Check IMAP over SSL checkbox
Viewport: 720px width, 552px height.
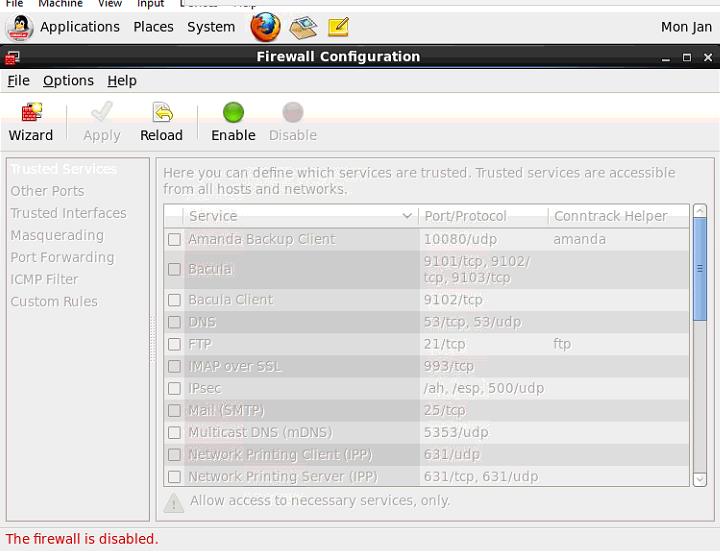pos(174,366)
